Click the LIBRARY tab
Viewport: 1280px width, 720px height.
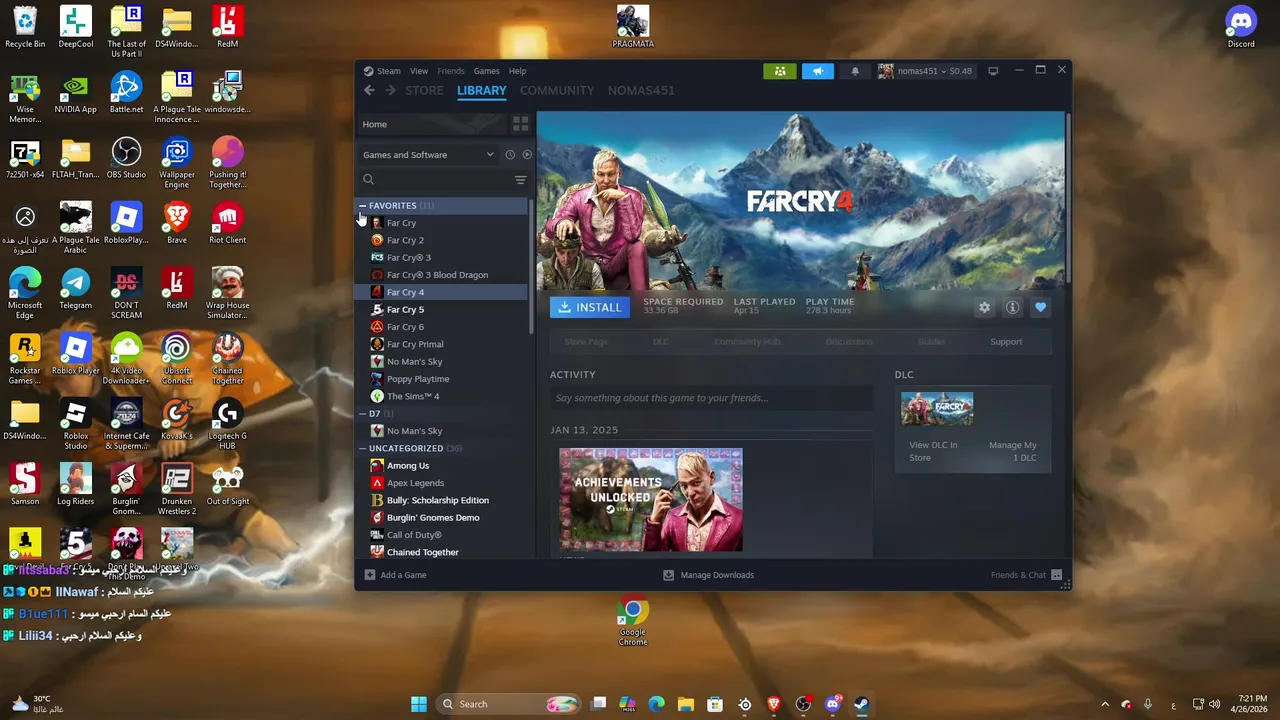tap(482, 90)
